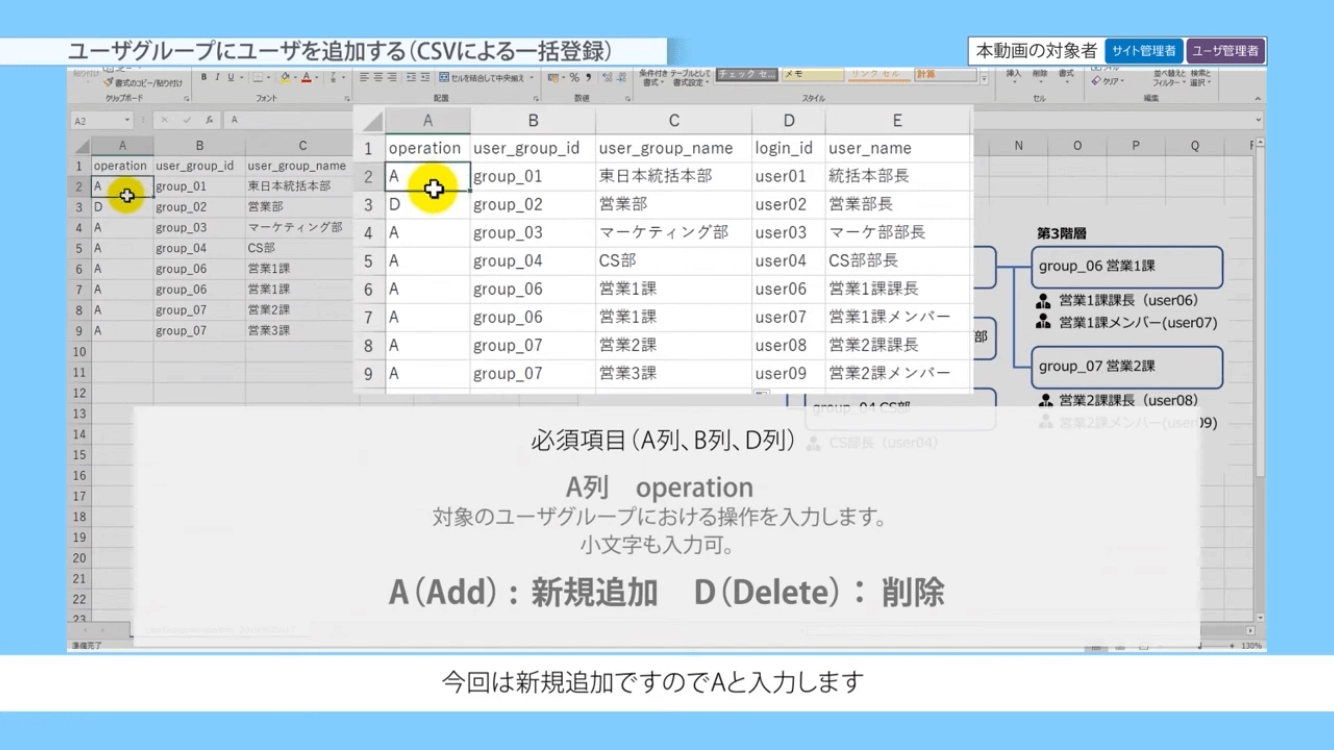The image size is (1334, 750).
Task: Open the 書式 (Format) cells menu
Action: [x=1066, y=77]
